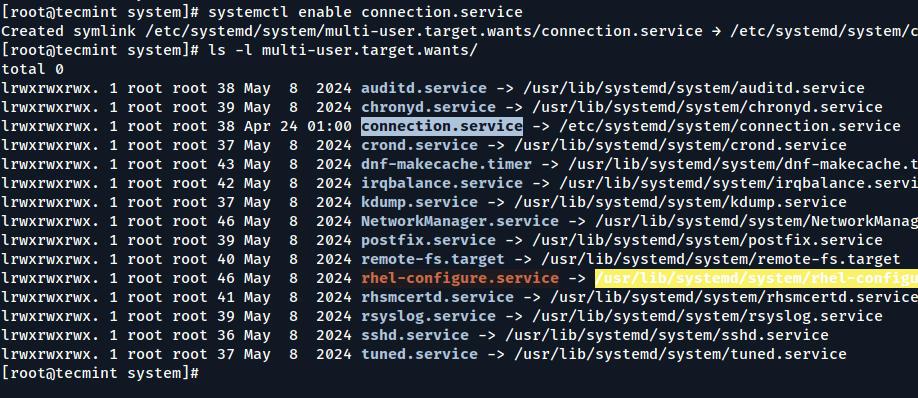Click the highlighted connection.service entry
This screenshot has width=918, height=398.
(x=442, y=126)
